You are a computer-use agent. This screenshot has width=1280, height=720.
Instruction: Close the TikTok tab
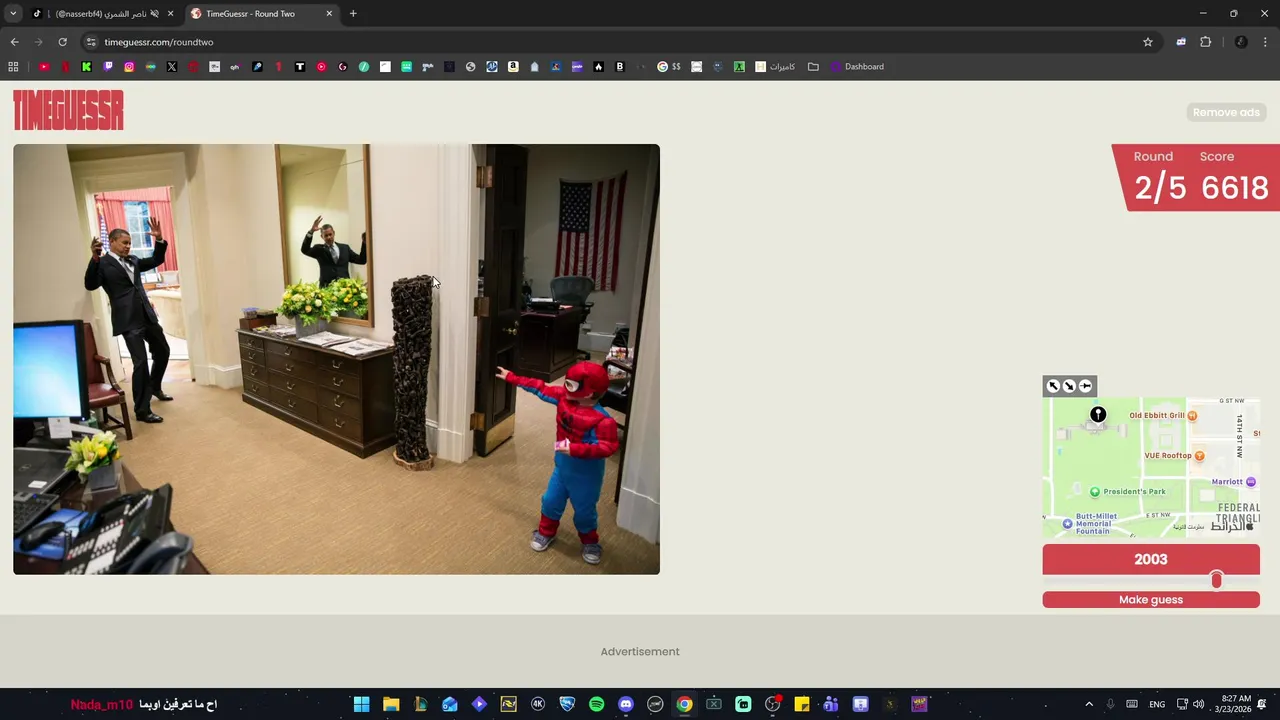(x=171, y=14)
